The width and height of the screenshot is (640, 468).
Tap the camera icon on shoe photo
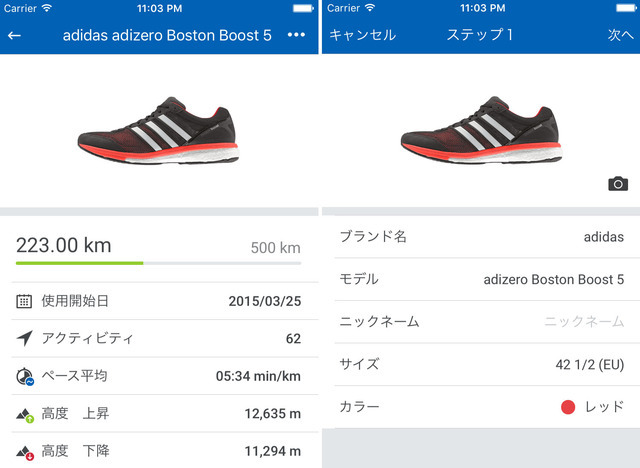(x=618, y=183)
